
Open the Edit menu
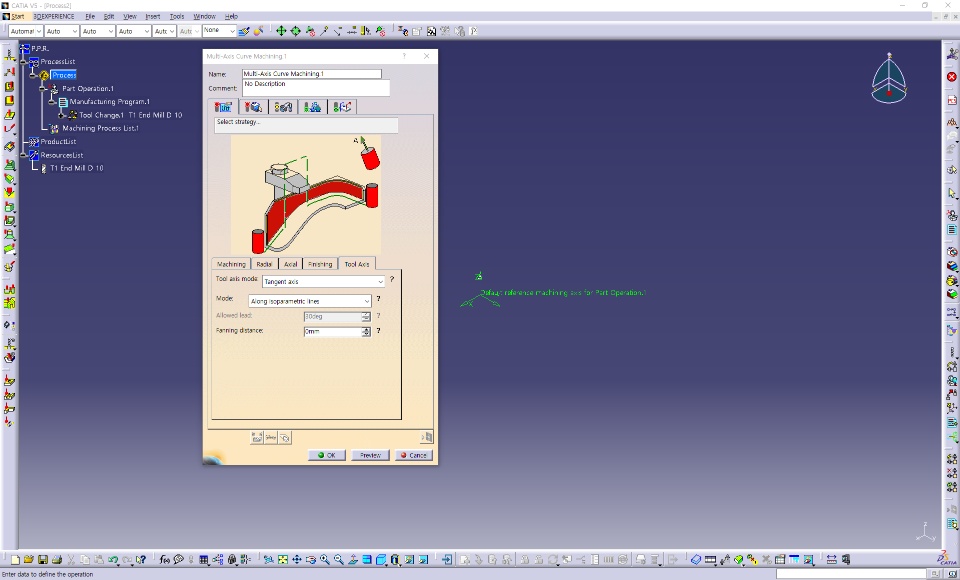pyautogui.click(x=109, y=17)
